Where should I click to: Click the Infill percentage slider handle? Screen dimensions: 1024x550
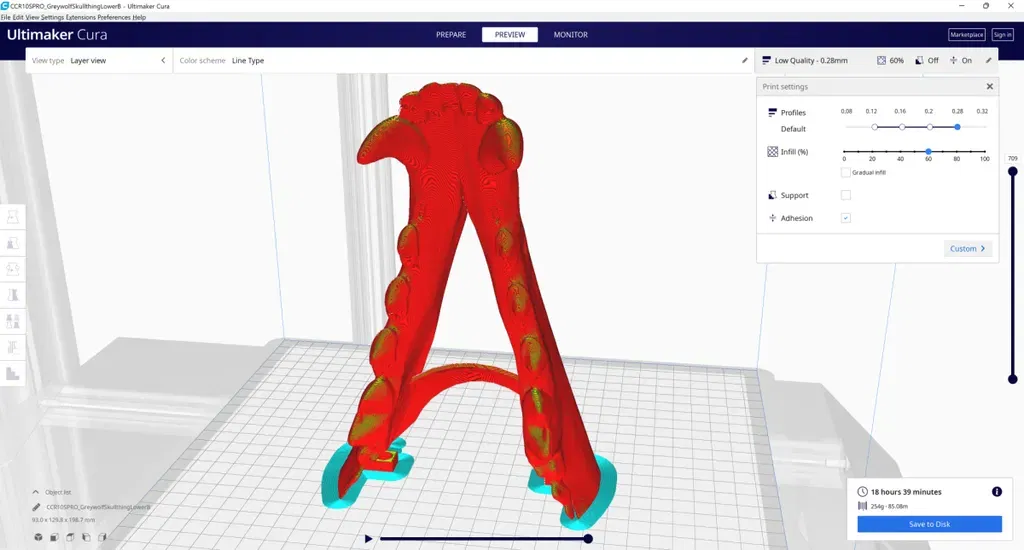928,152
